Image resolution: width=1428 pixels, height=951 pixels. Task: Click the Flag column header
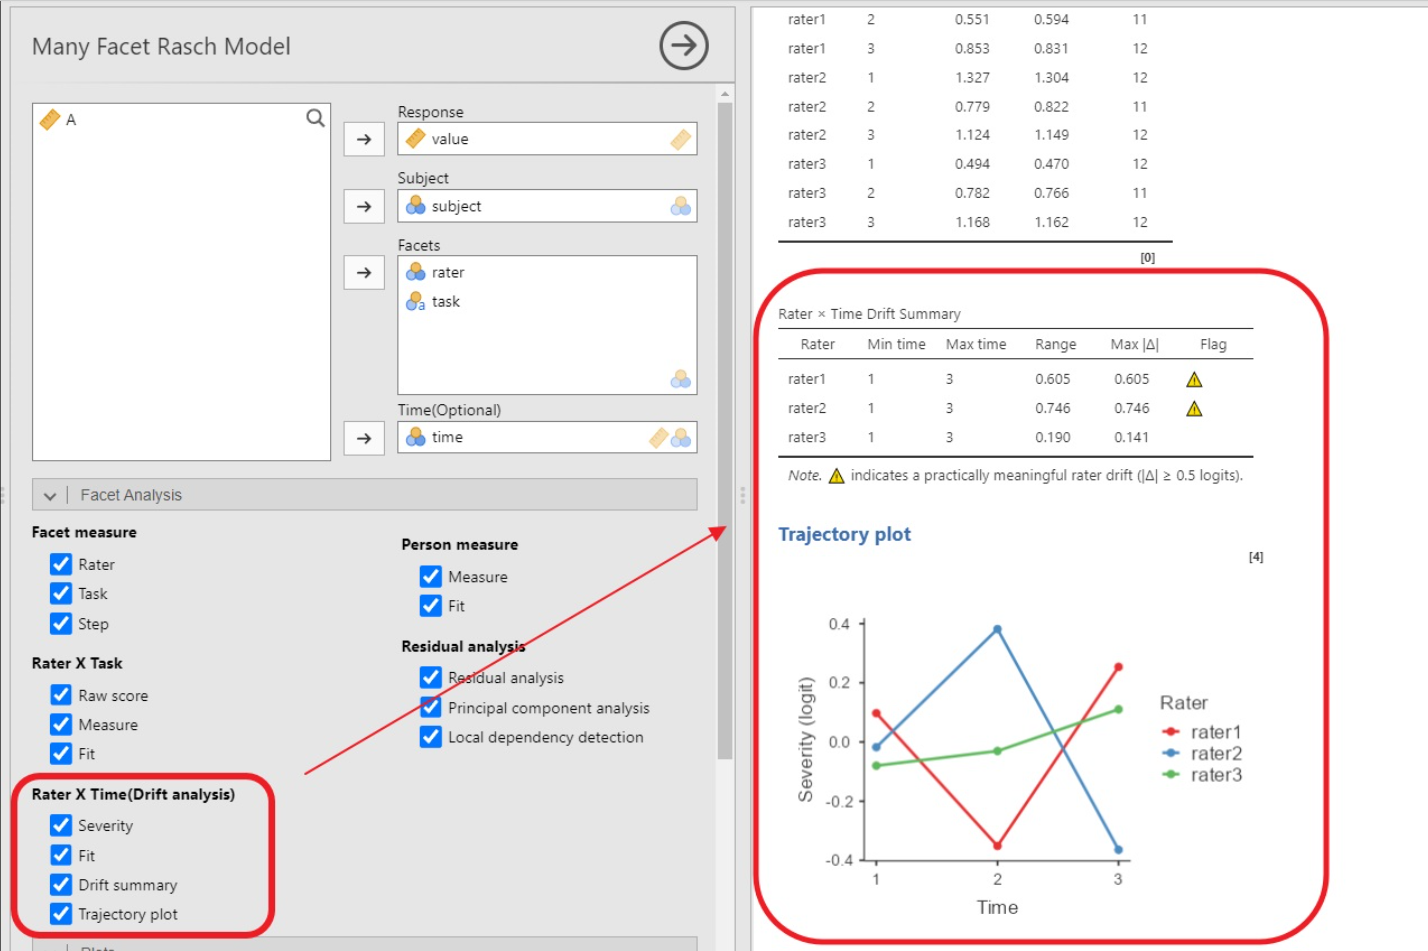tap(1213, 344)
